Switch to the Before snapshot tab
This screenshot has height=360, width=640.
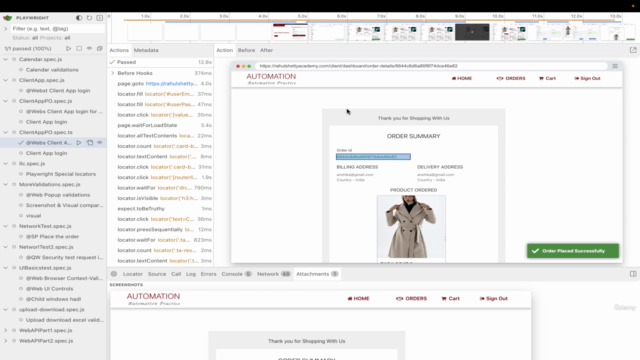click(246, 50)
